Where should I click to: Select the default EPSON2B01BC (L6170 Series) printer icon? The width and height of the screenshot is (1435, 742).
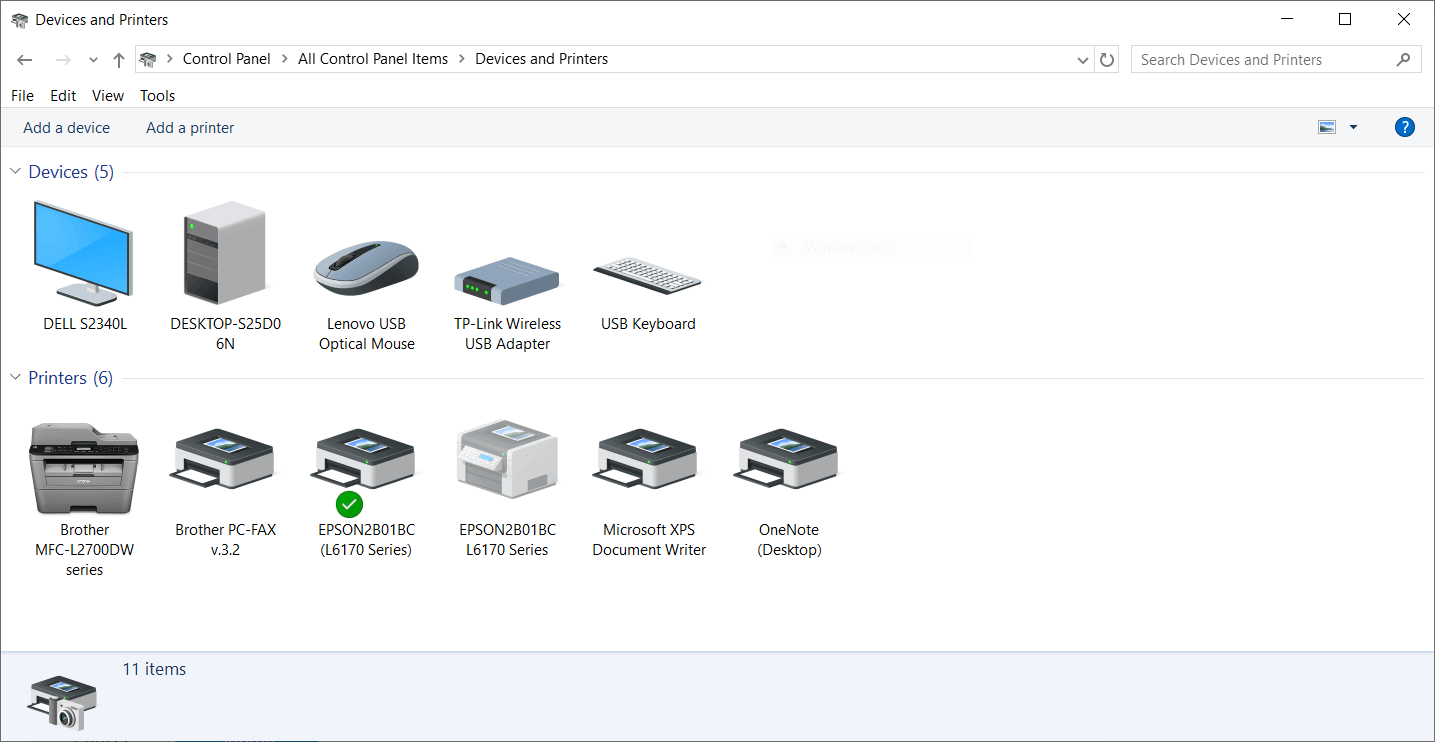365,460
